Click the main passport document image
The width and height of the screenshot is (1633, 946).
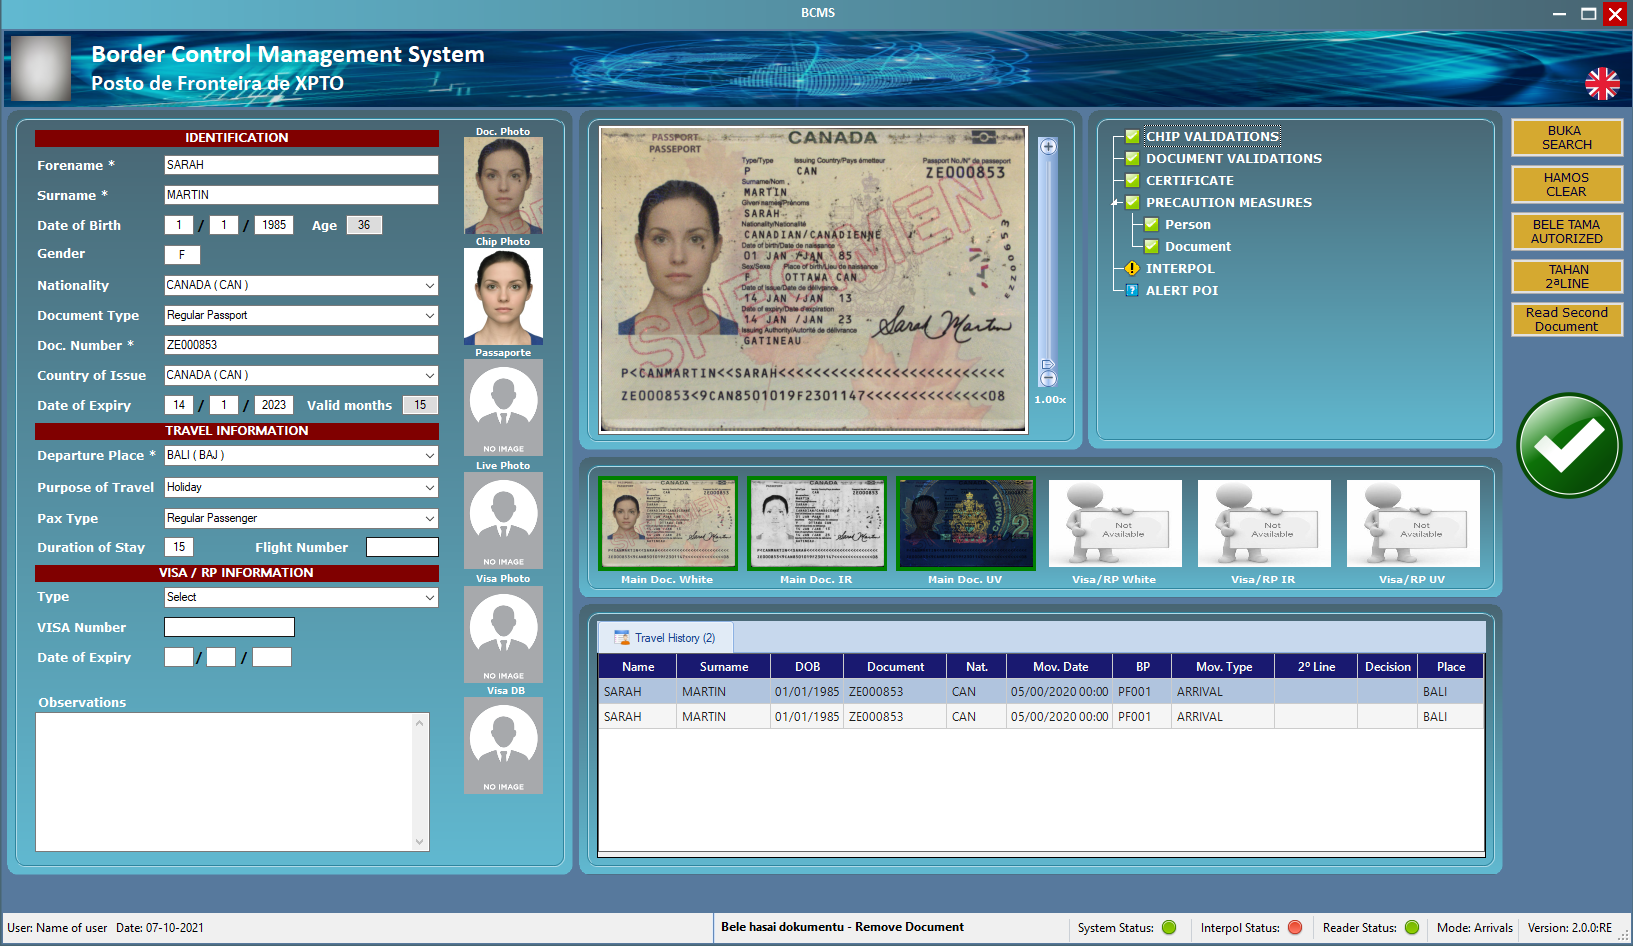click(x=813, y=280)
